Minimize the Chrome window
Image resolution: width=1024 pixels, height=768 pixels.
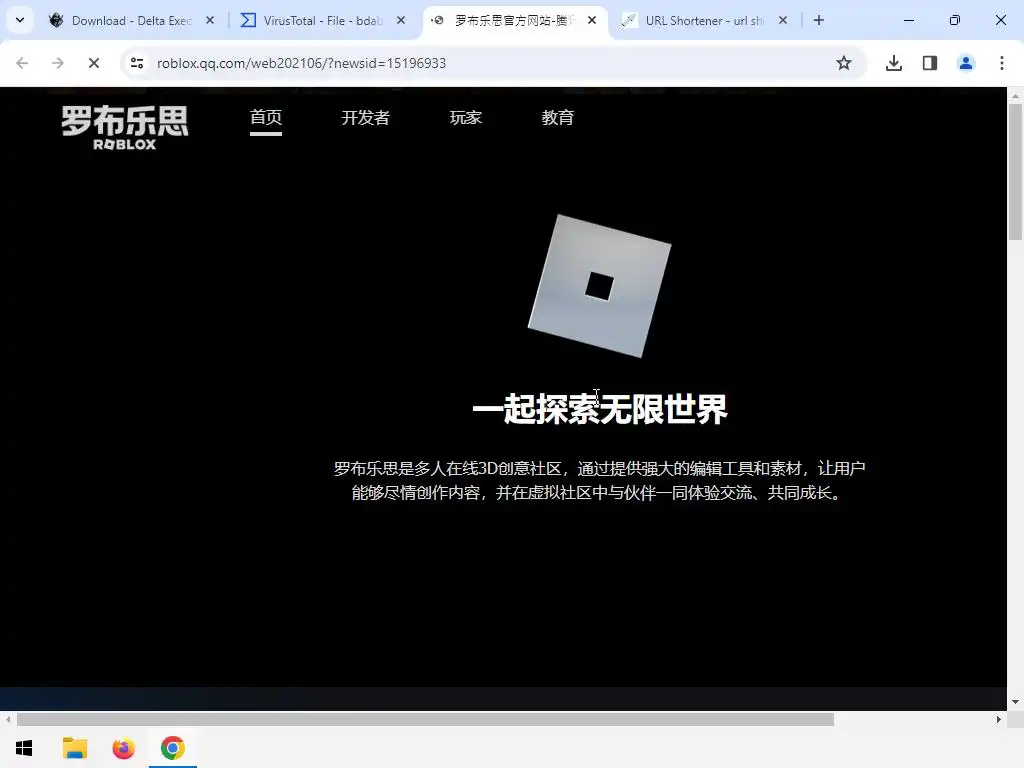[x=908, y=20]
